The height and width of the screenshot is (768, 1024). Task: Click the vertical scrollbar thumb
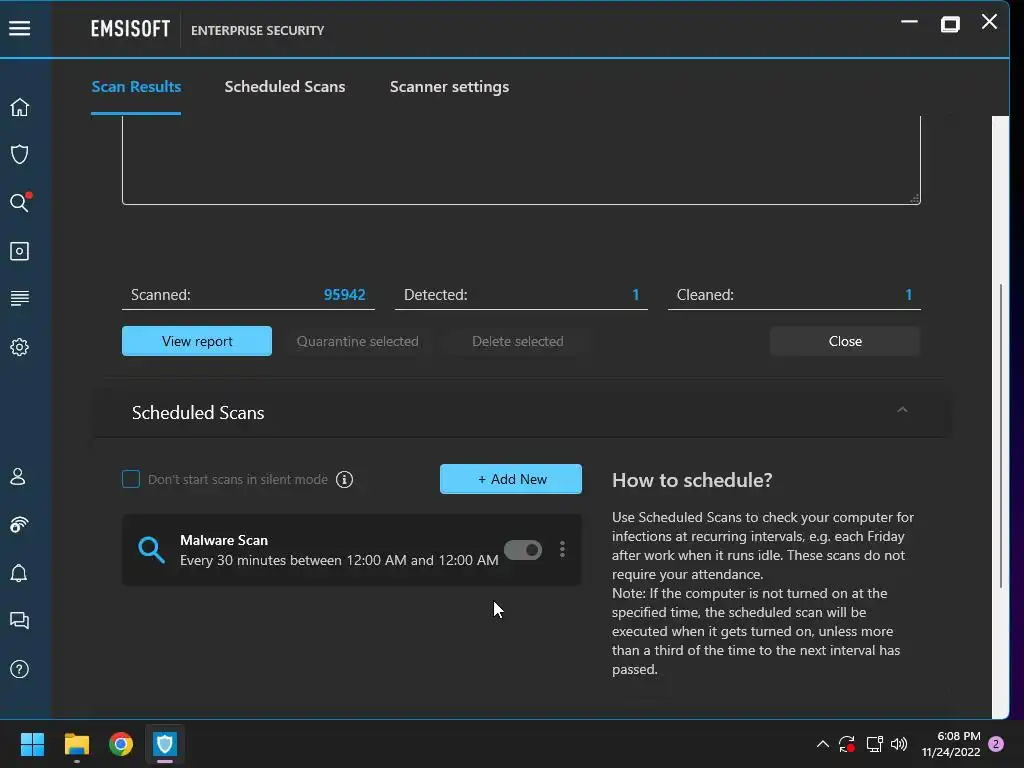[x=1001, y=436]
